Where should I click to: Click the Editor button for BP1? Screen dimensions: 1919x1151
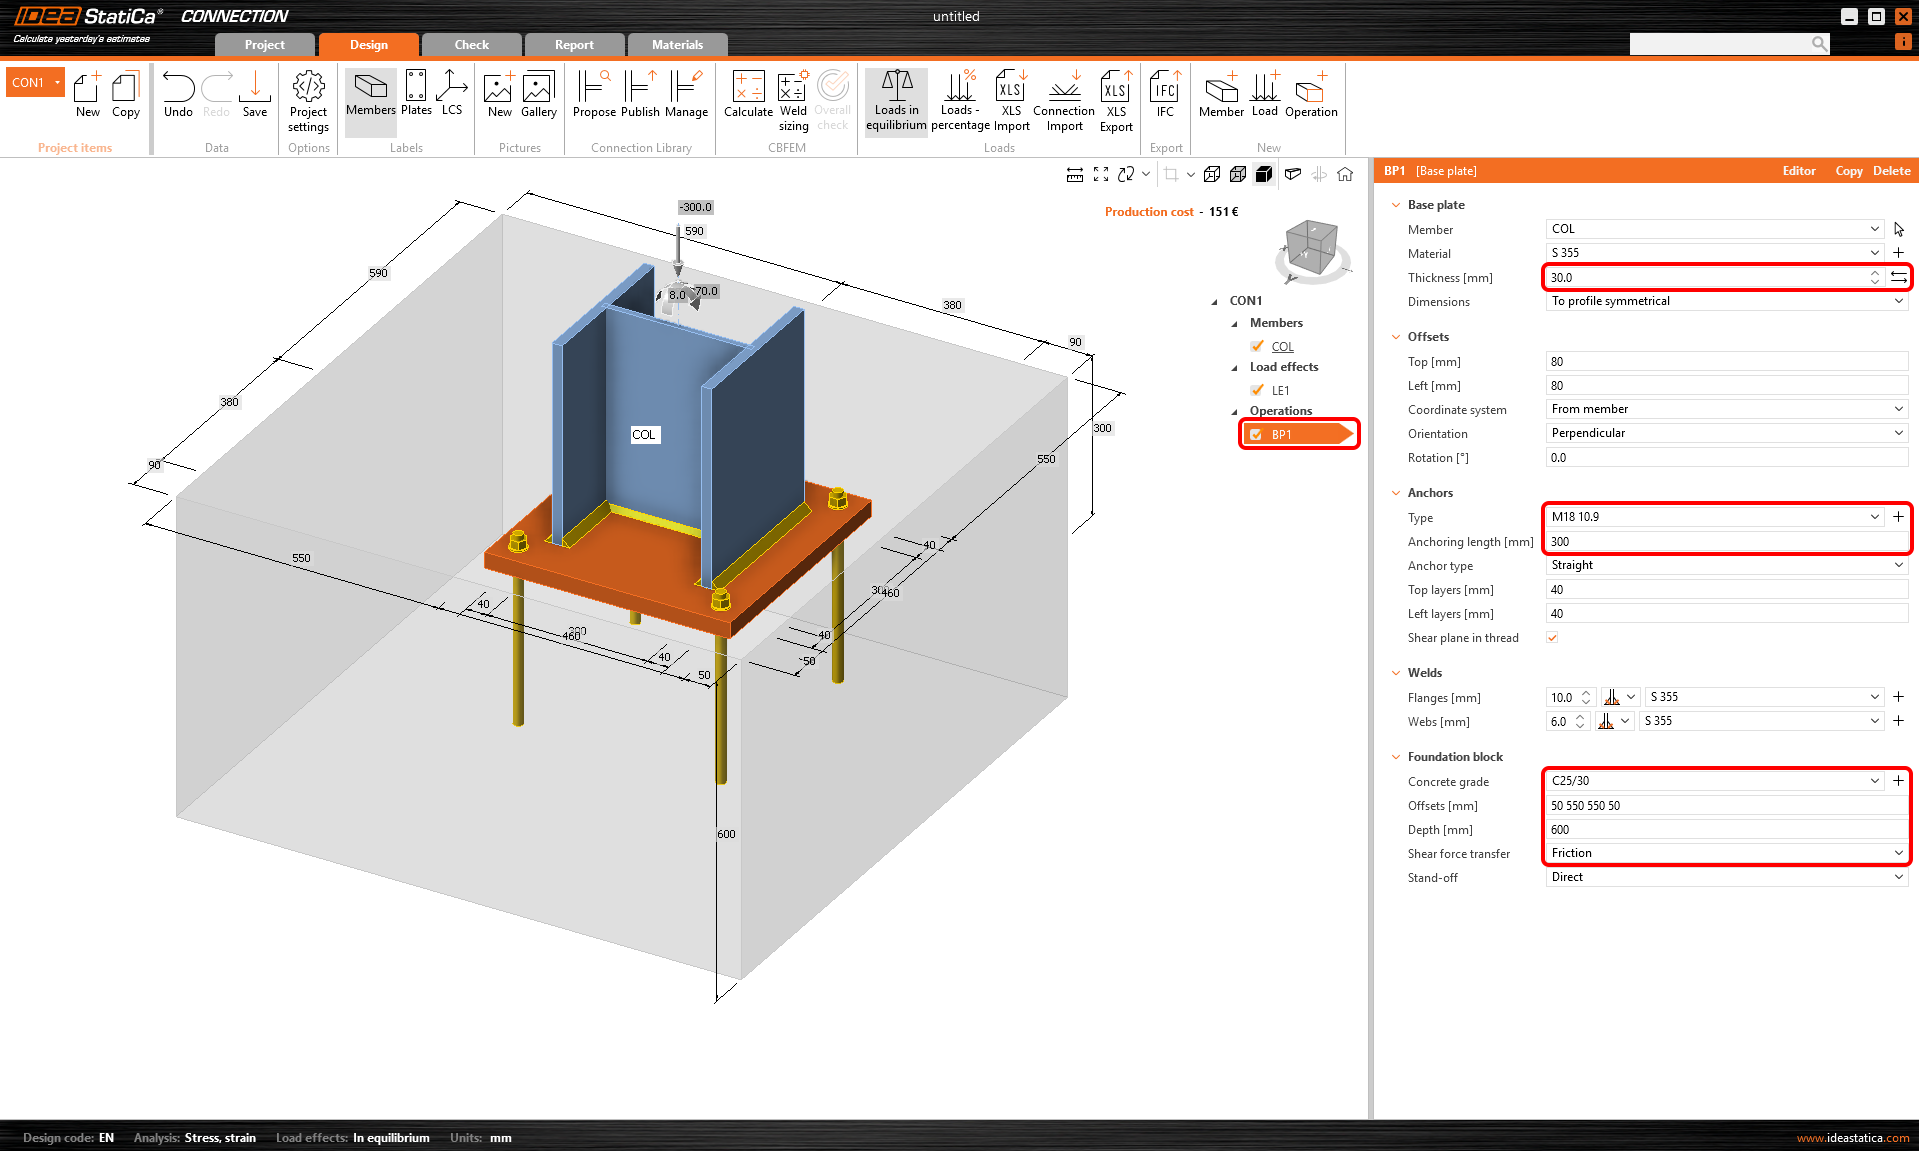(x=1798, y=171)
